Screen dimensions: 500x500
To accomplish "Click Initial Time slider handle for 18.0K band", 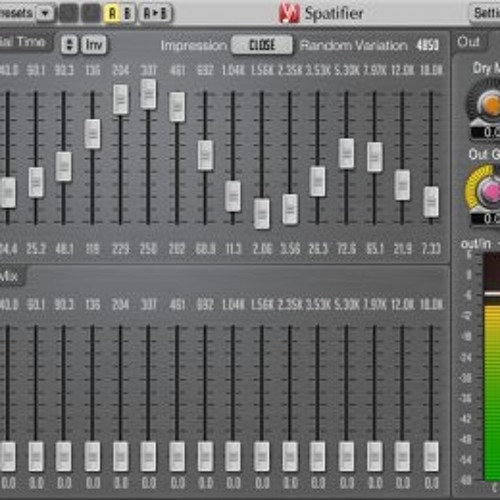I will (431, 202).
